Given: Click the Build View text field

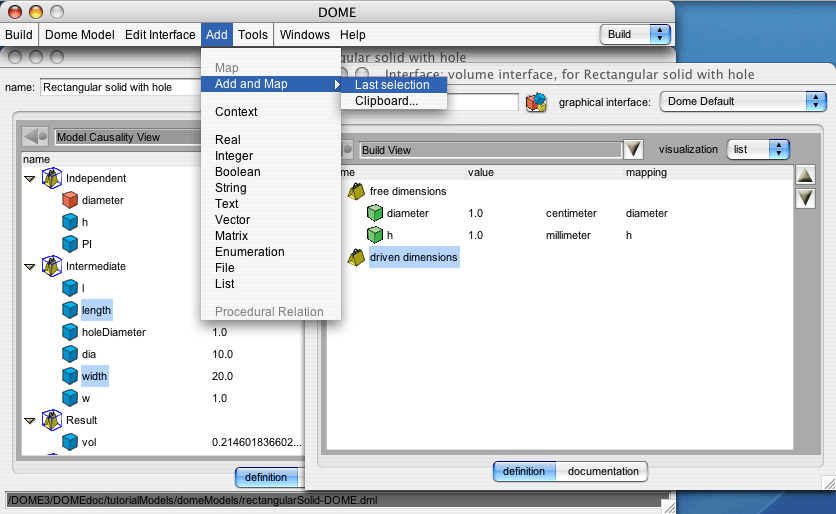Looking at the screenshot, I should (491, 150).
